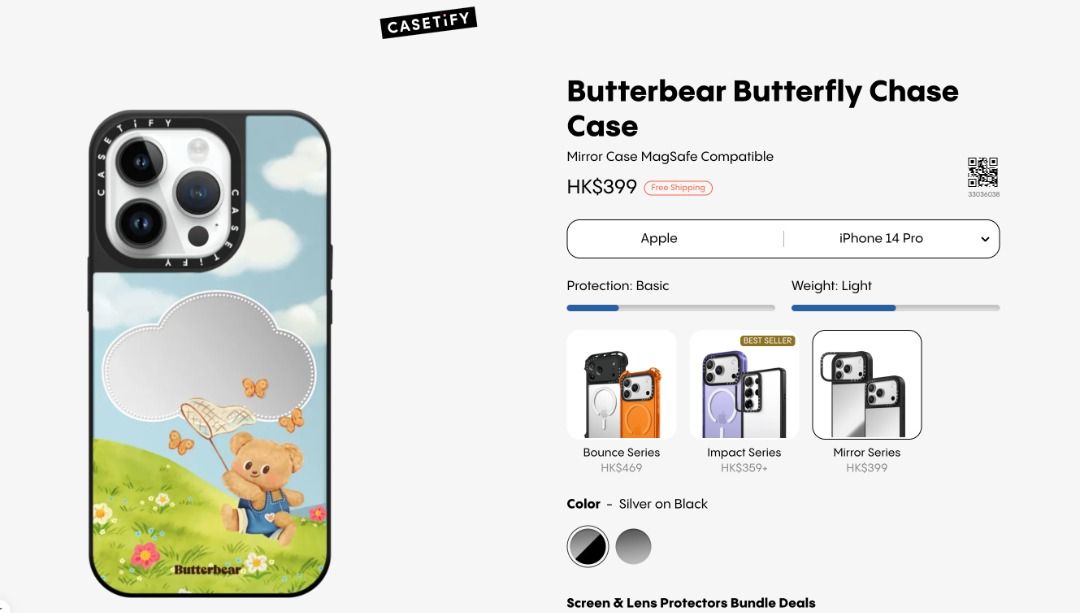Viewport: 1080px width, 613px height.
Task: Click the Butterbear Butterfly Chase Case title
Action: 762,108
